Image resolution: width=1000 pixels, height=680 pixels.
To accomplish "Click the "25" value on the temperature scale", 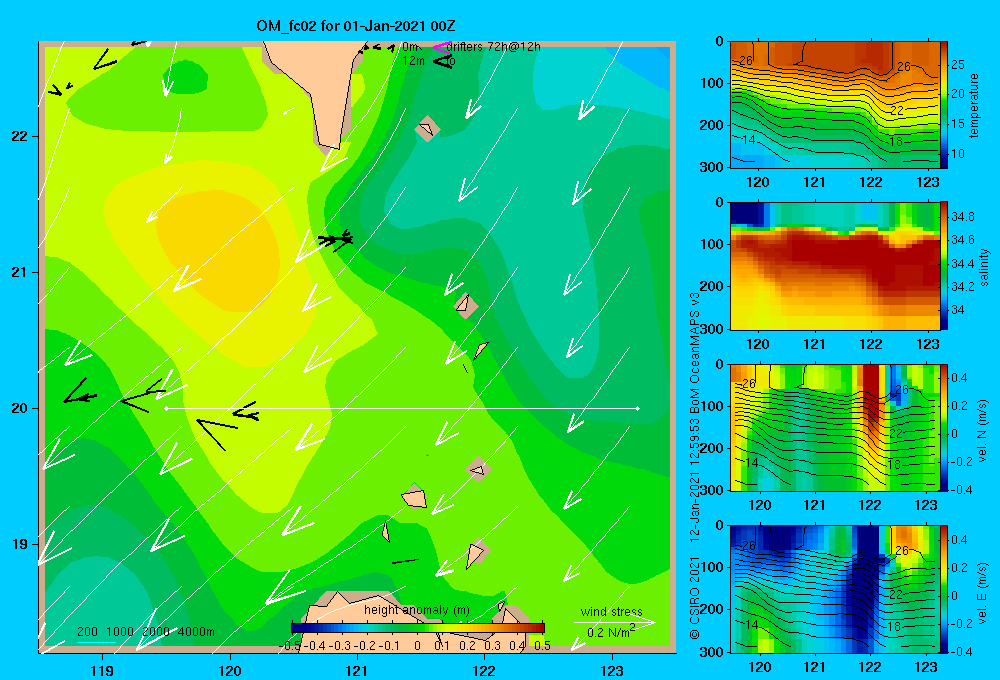I will 958,64.
